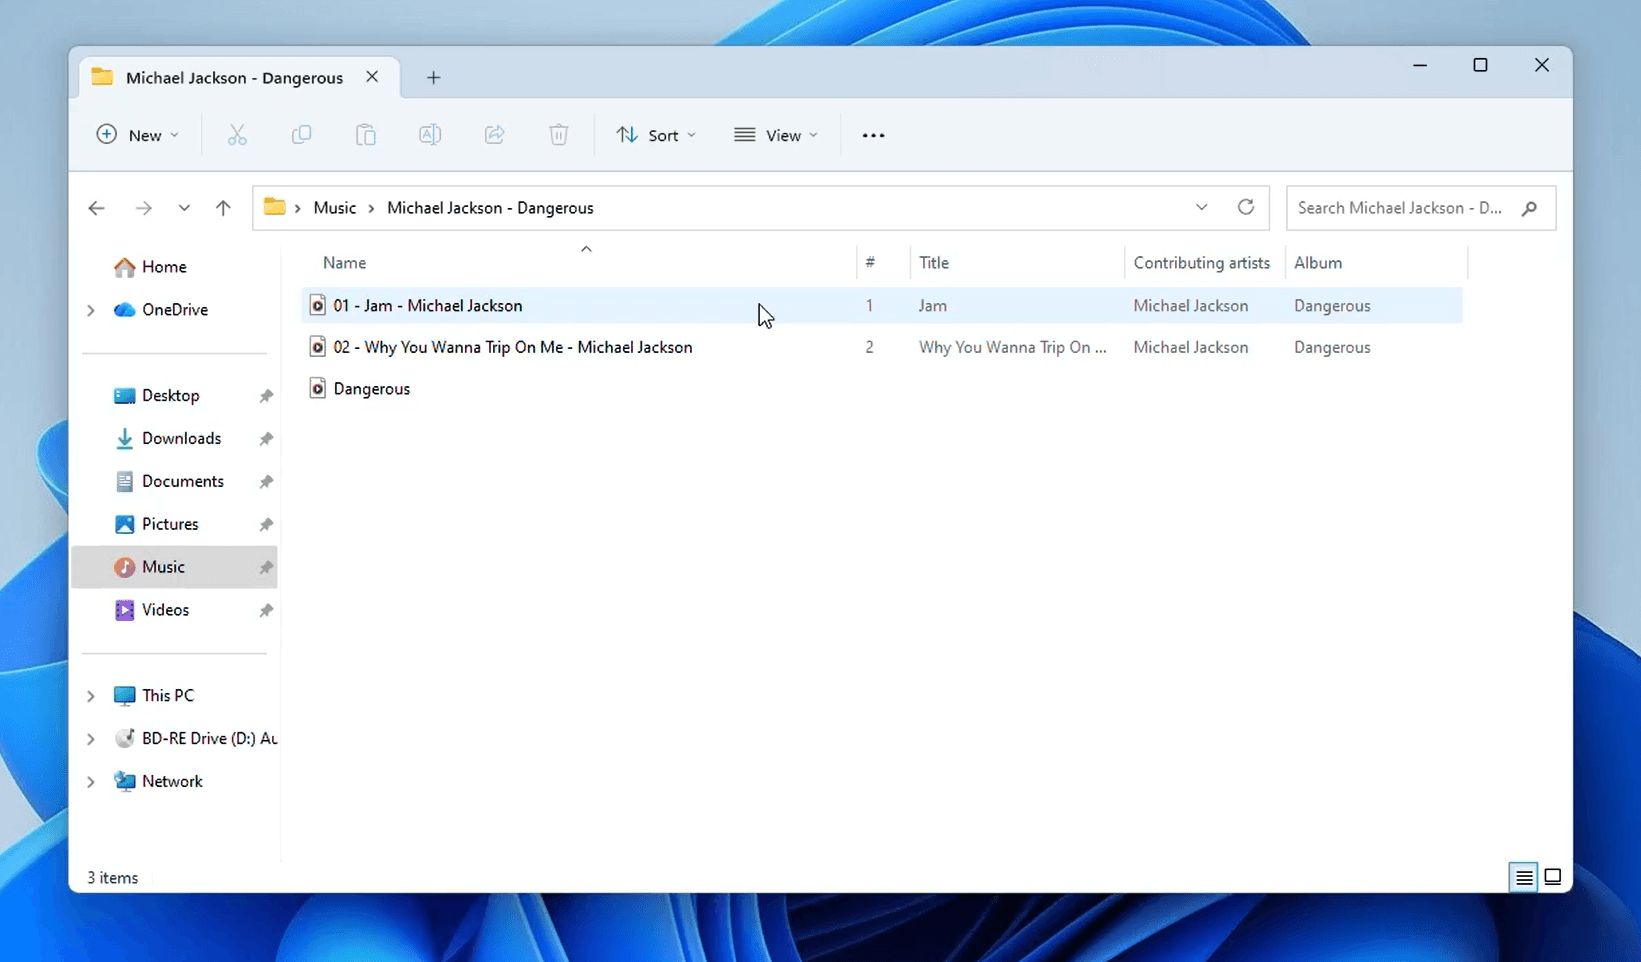Open the New item dropdown
Image resolution: width=1641 pixels, height=962 pixels.
137,135
